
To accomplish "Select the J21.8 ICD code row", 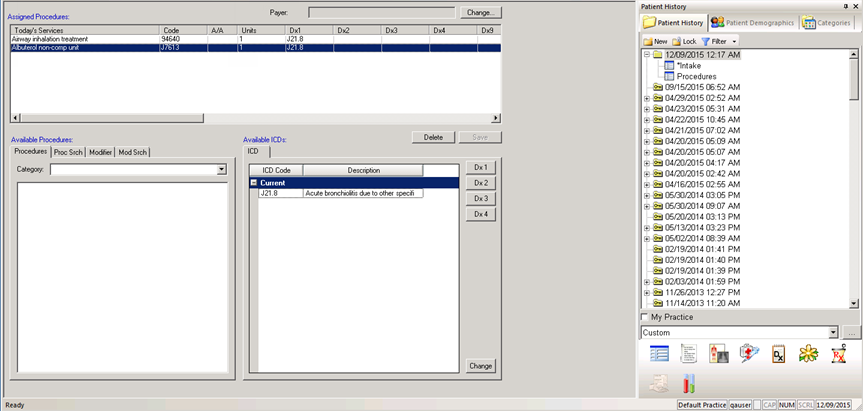I will (340, 193).
